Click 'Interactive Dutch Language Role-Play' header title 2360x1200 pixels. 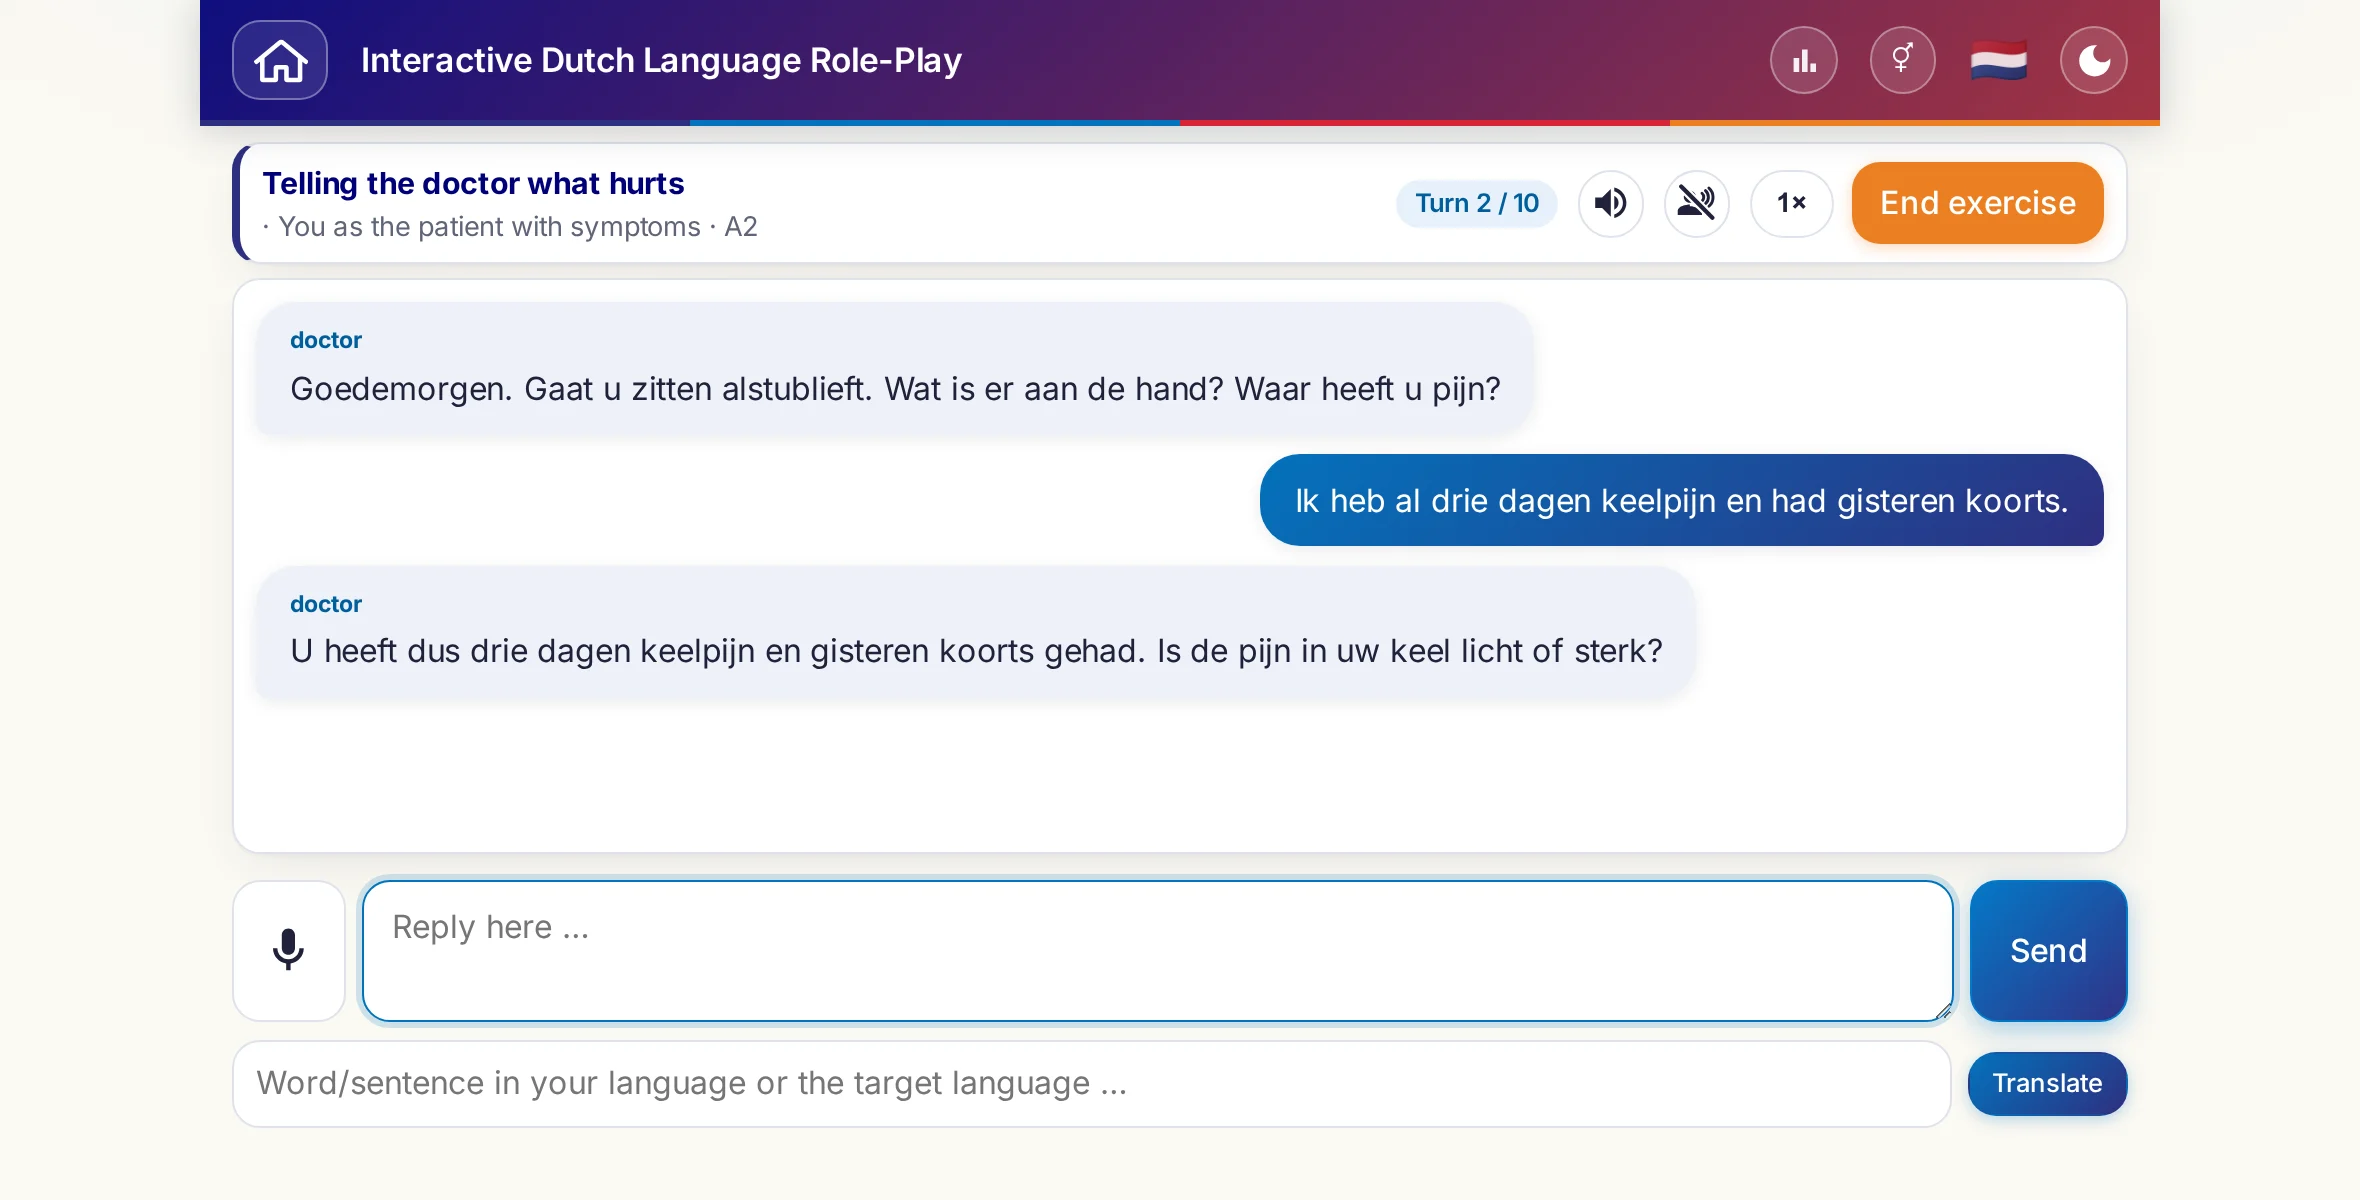click(x=661, y=60)
